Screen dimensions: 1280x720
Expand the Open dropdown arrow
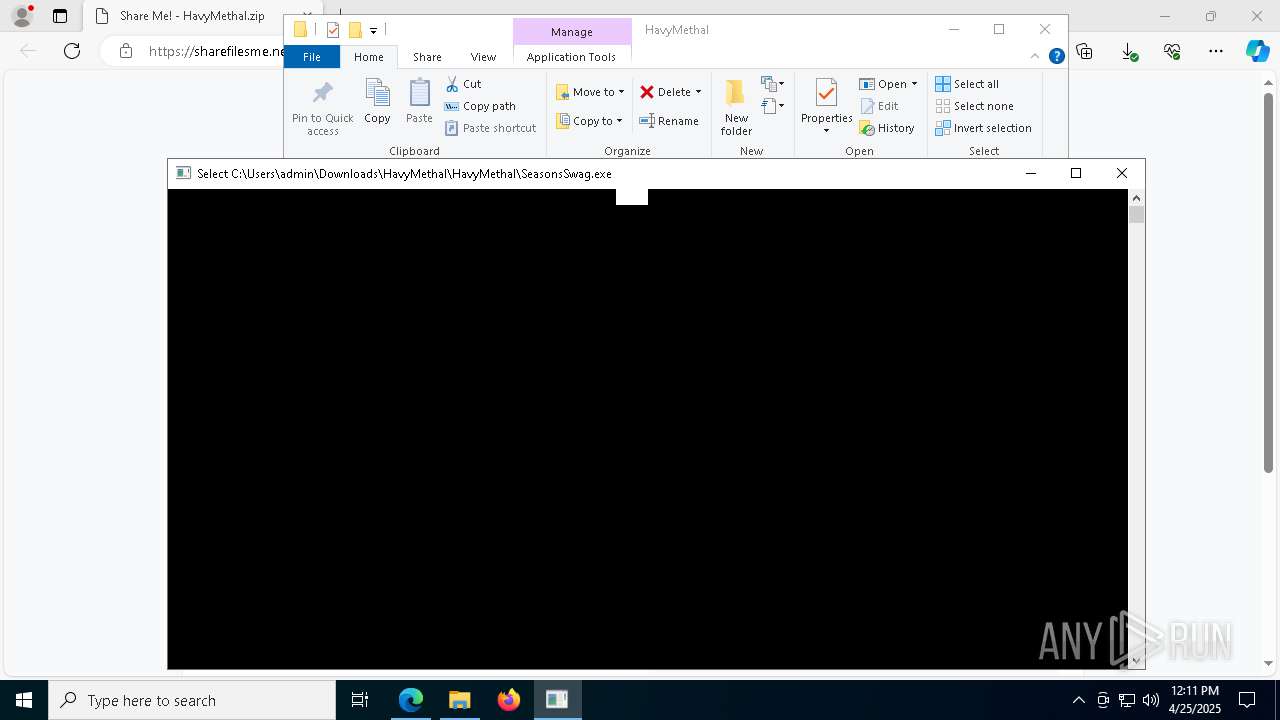(x=914, y=84)
